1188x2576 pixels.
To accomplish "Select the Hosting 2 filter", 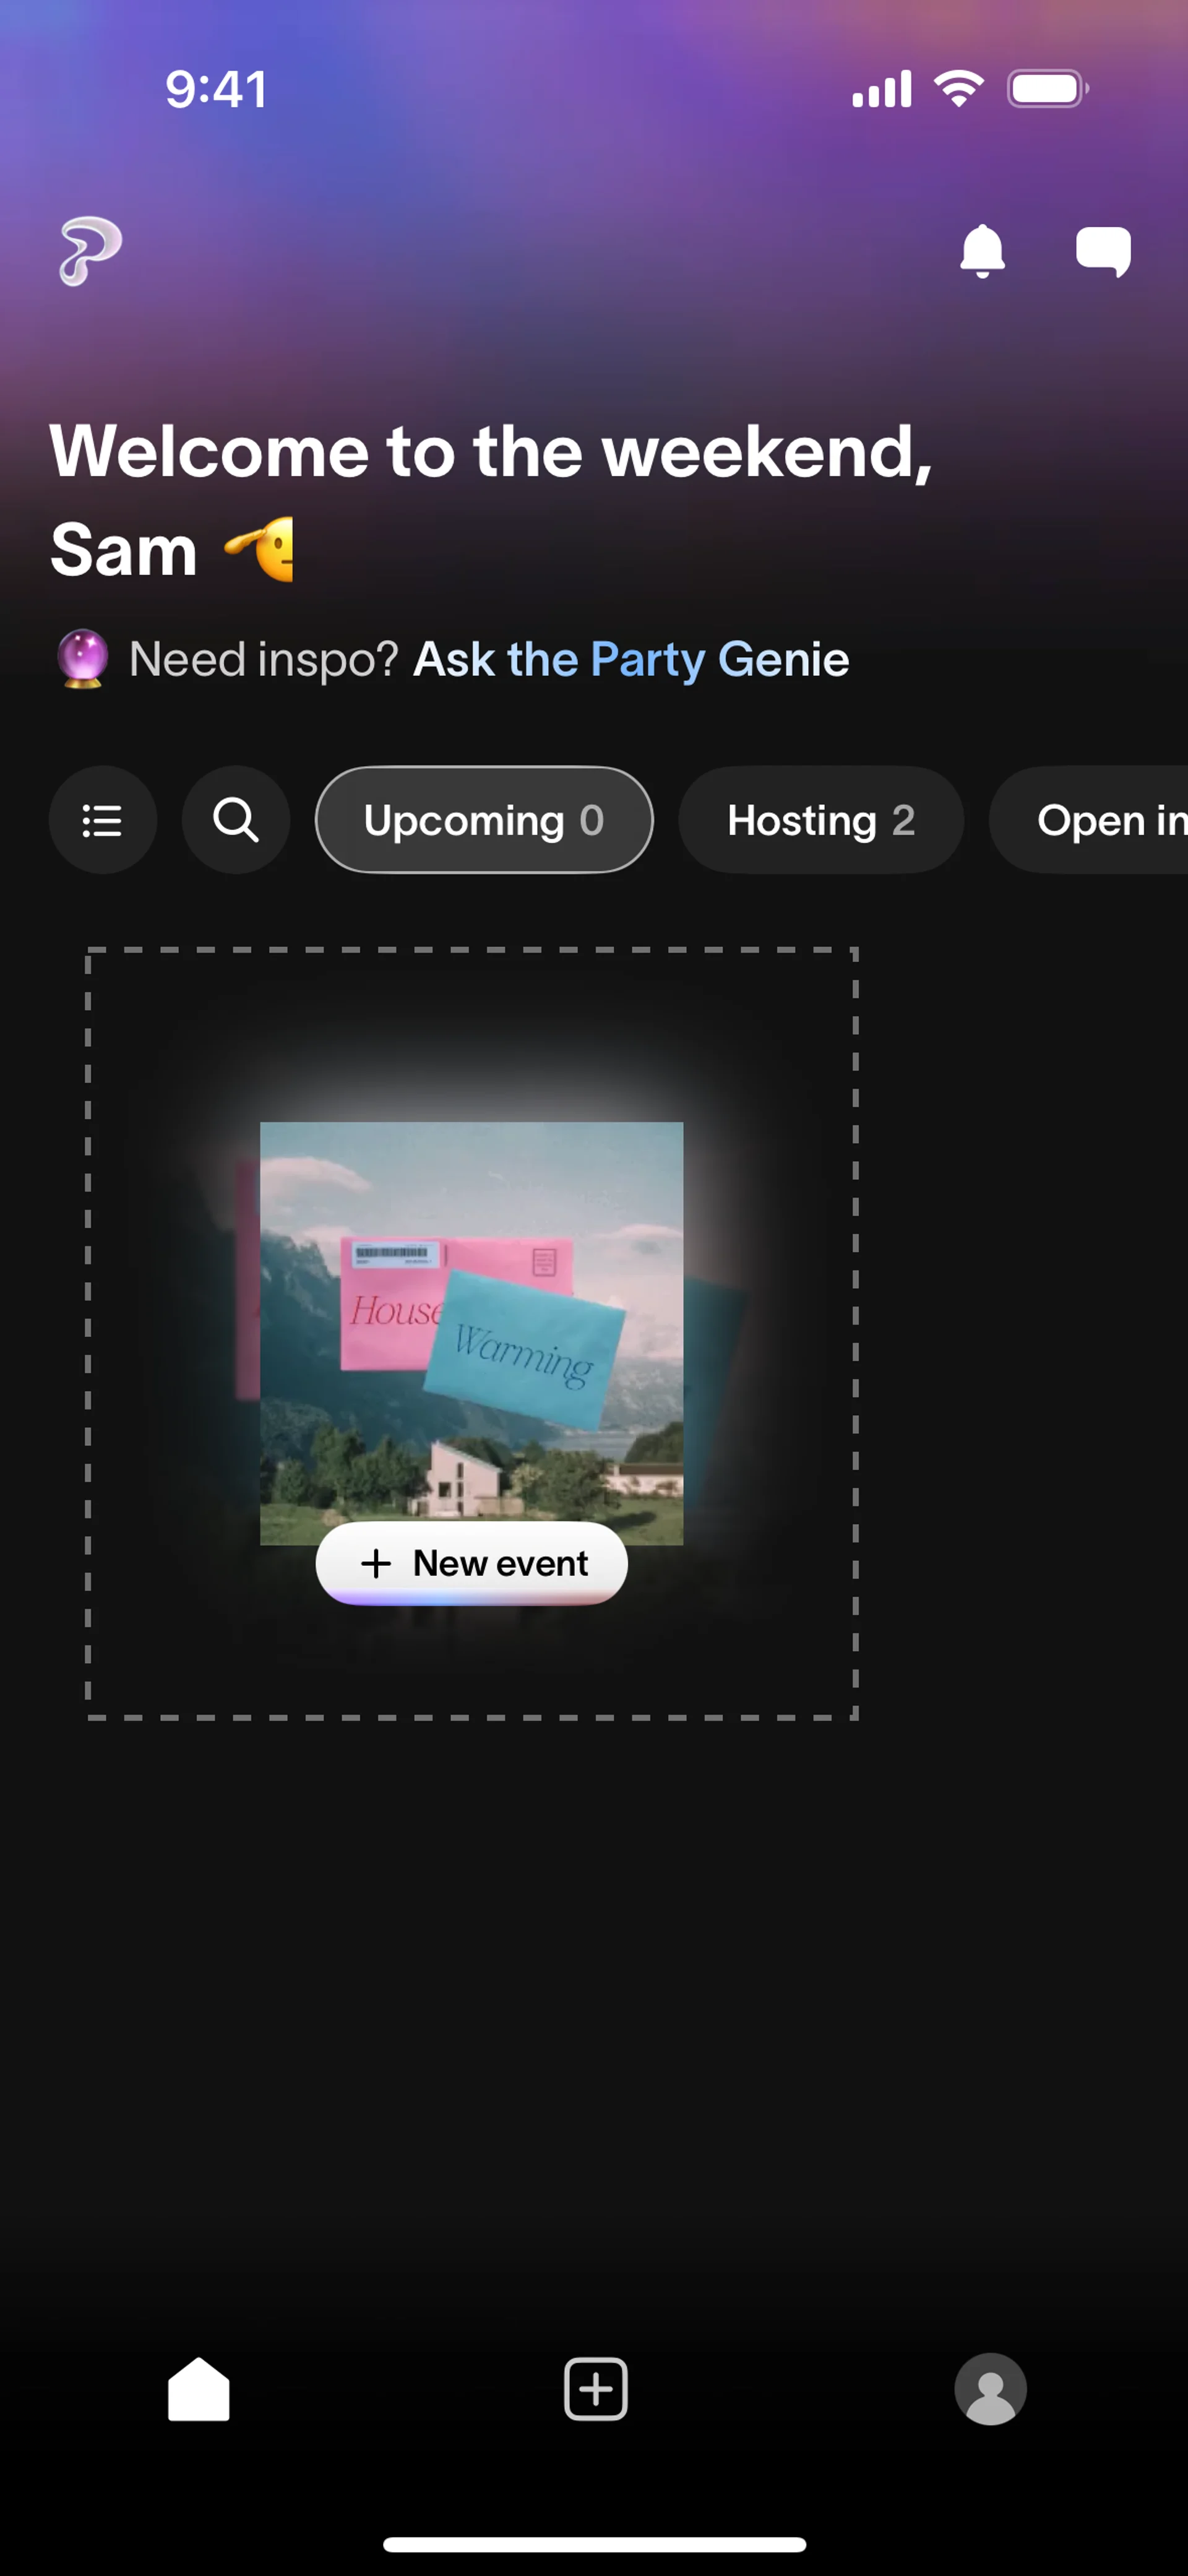I will 821,820.
